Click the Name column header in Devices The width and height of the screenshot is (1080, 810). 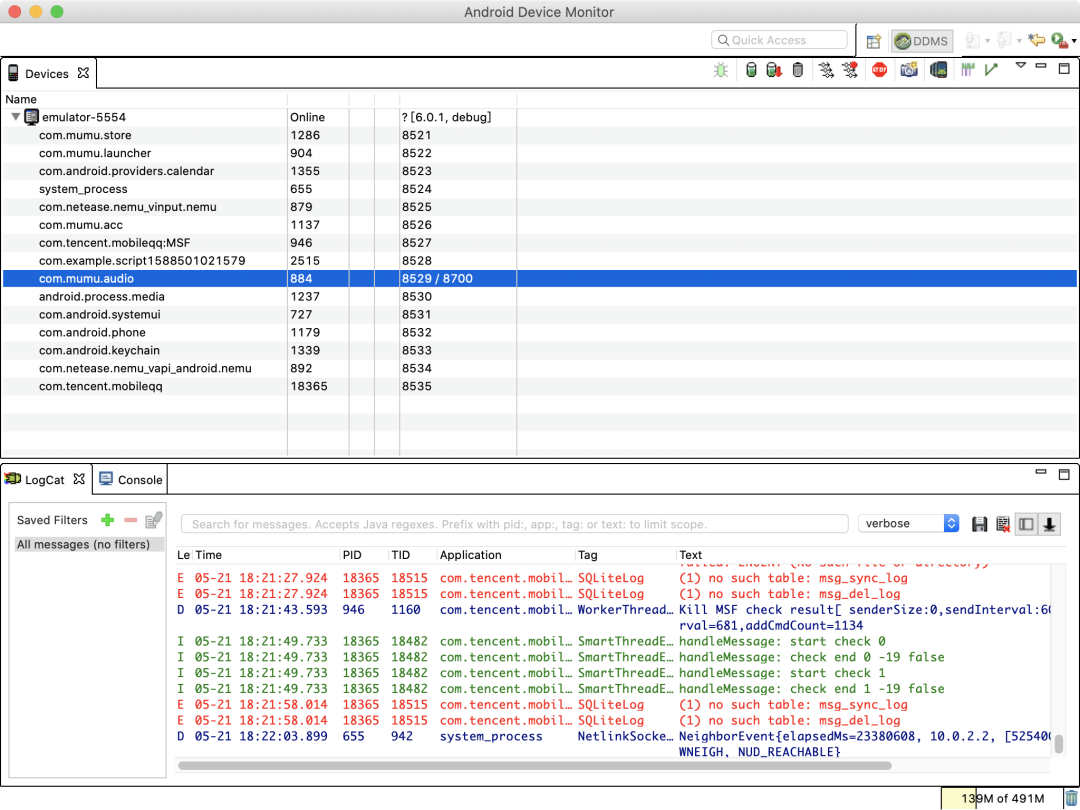[x=145, y=99]
